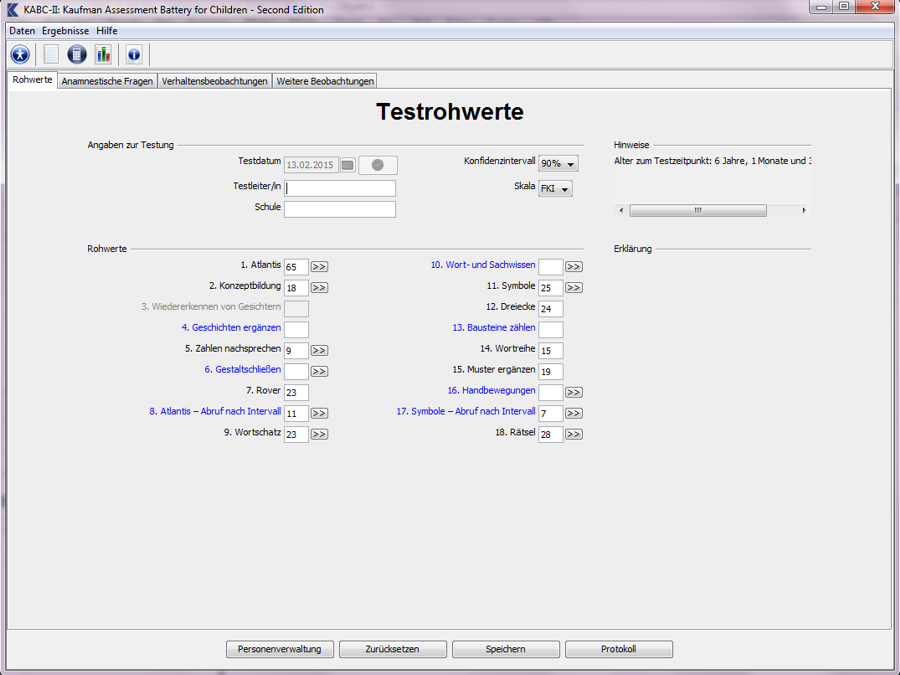Open person management toolbar icon

(20, 54)
